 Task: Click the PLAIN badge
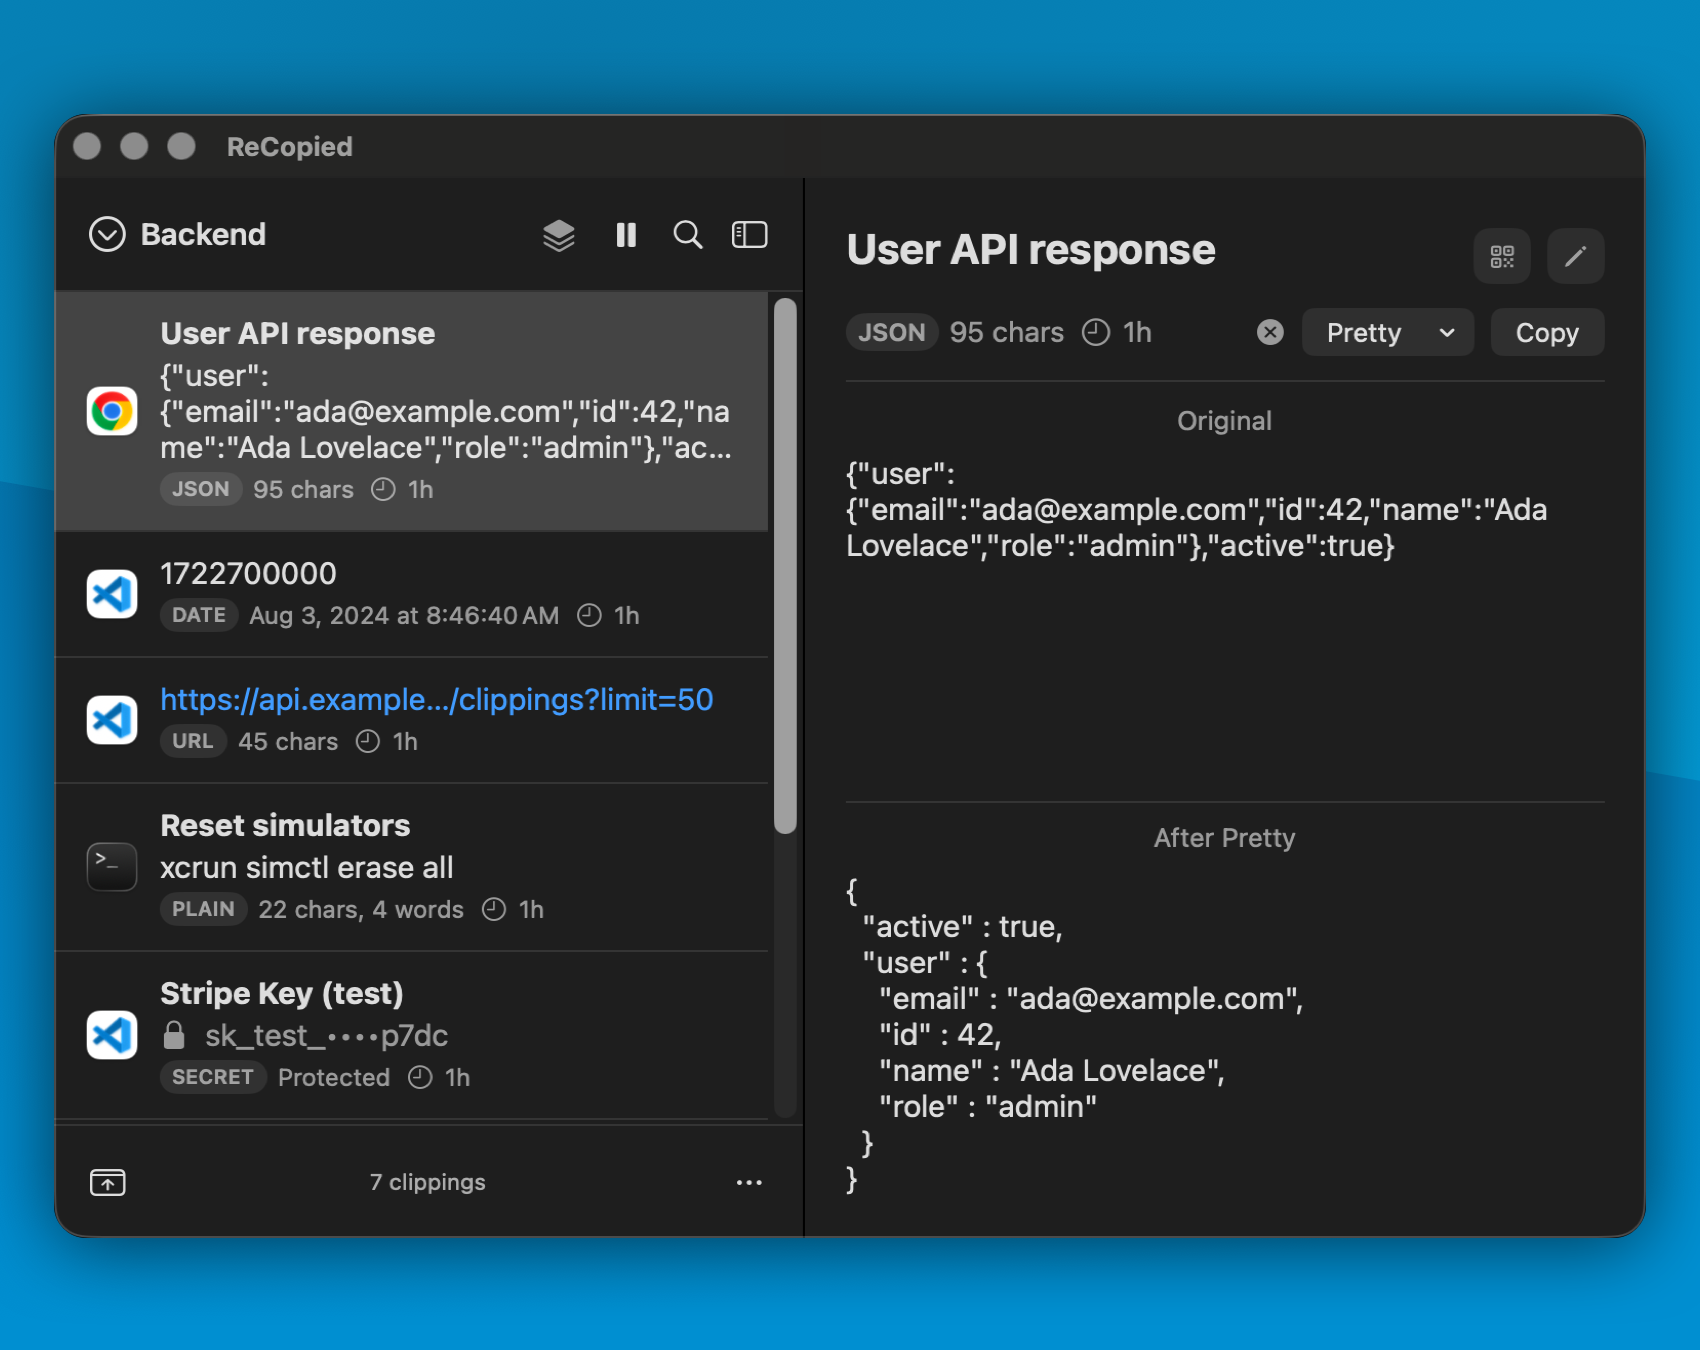pyautogui.click(x=203, y=909)
